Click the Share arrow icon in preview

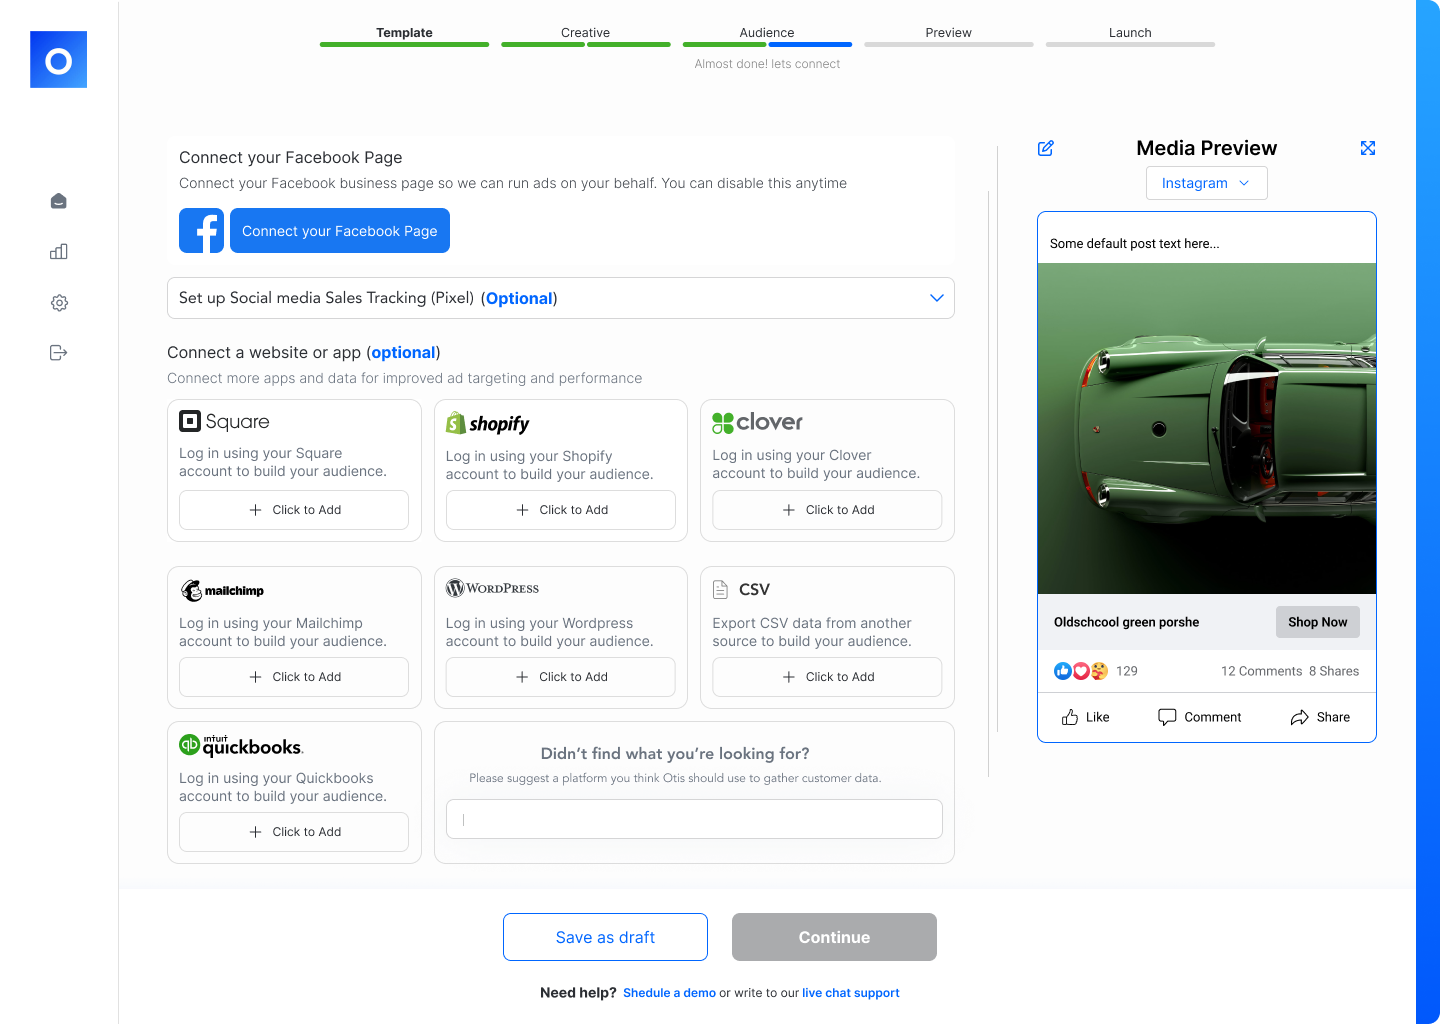pyautogui.click(x=1299, y=717)
